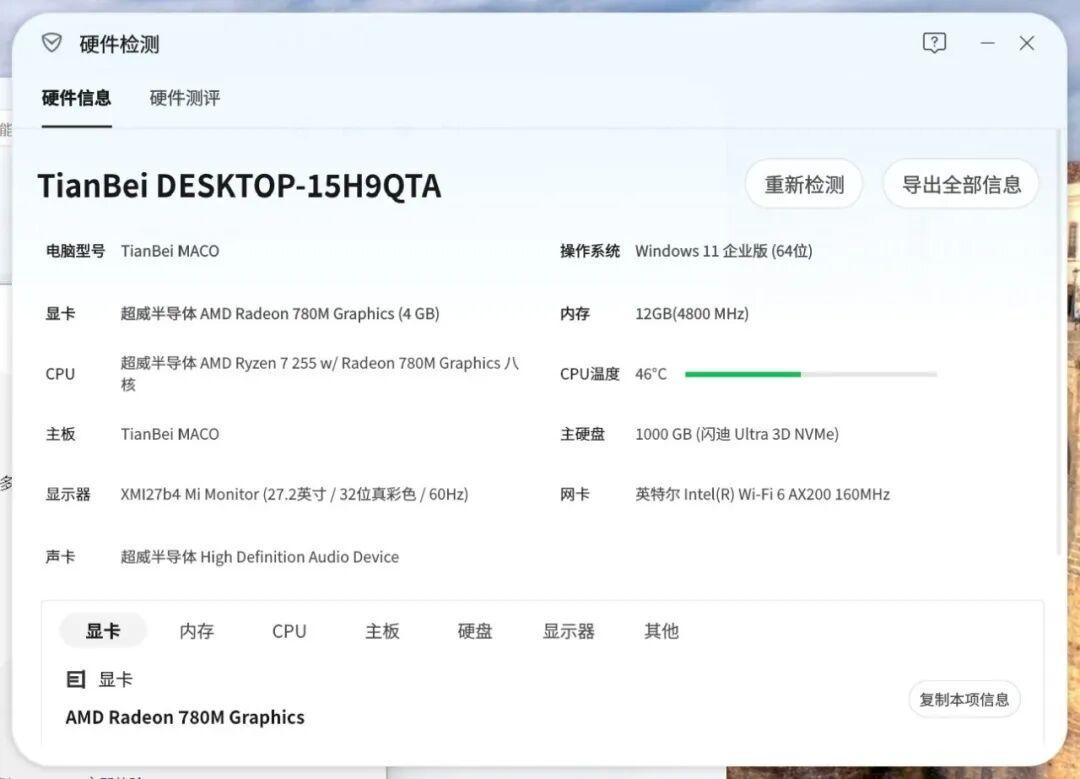Click the 主板 value TianBei MACO
This screenshot has width=1080, height=779.
(170, 435)
